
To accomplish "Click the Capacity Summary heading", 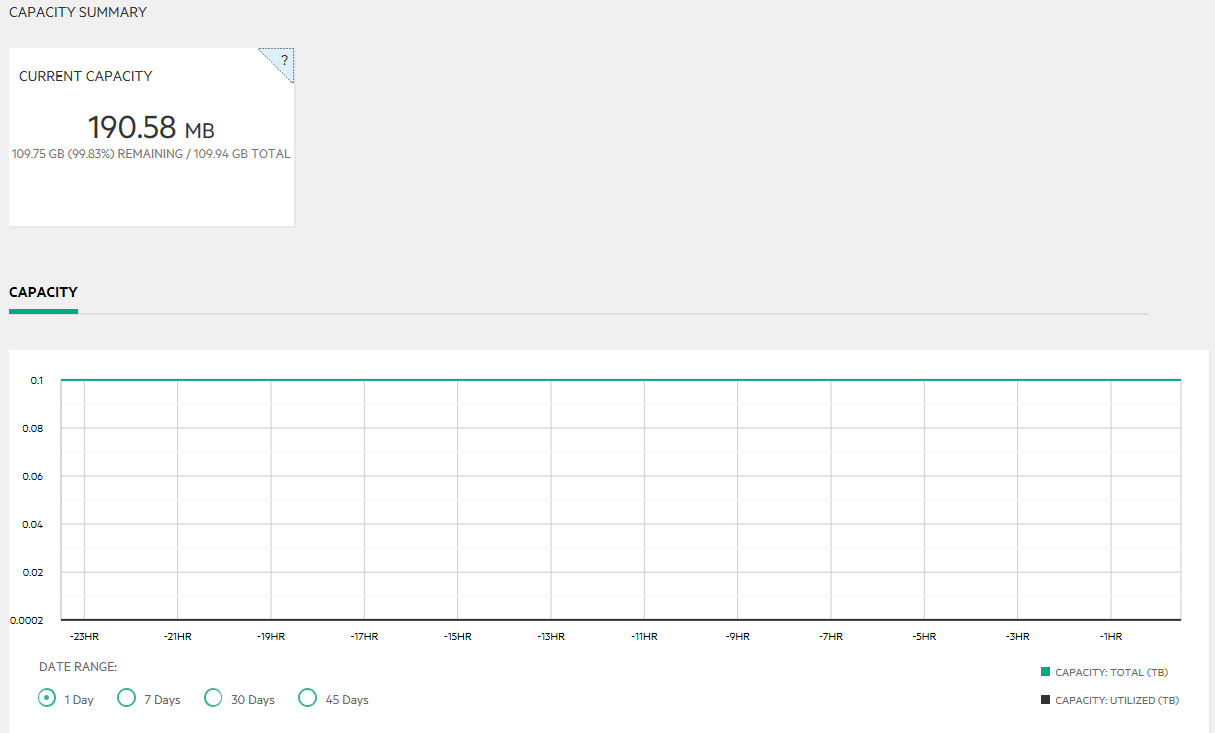I will pos(78,13).
